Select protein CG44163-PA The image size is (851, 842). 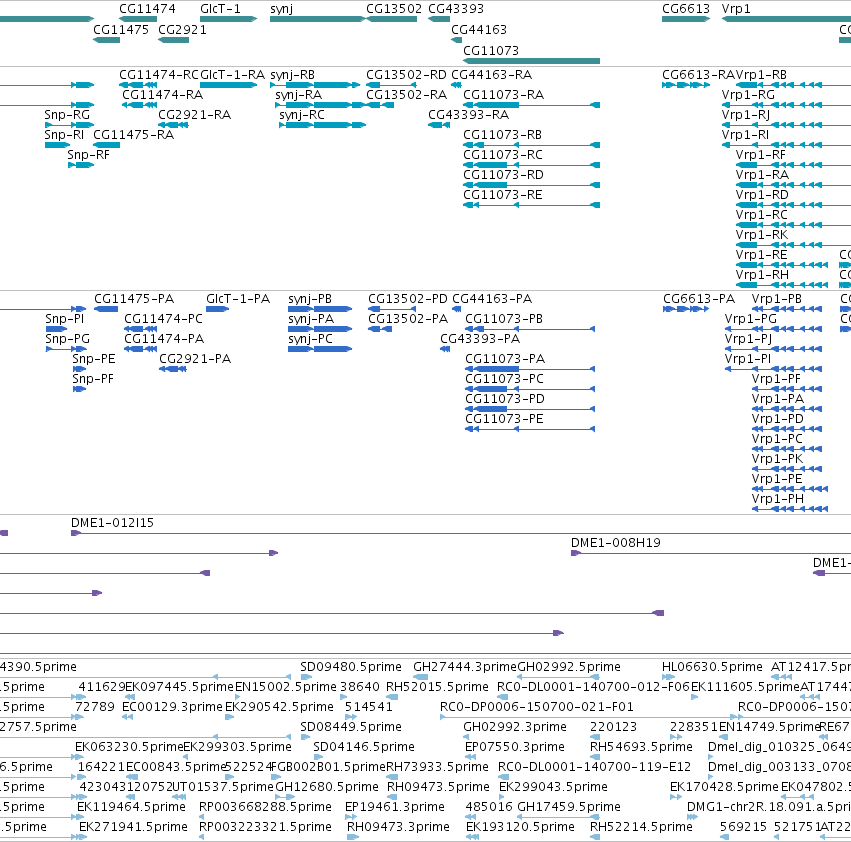[492, 300]
